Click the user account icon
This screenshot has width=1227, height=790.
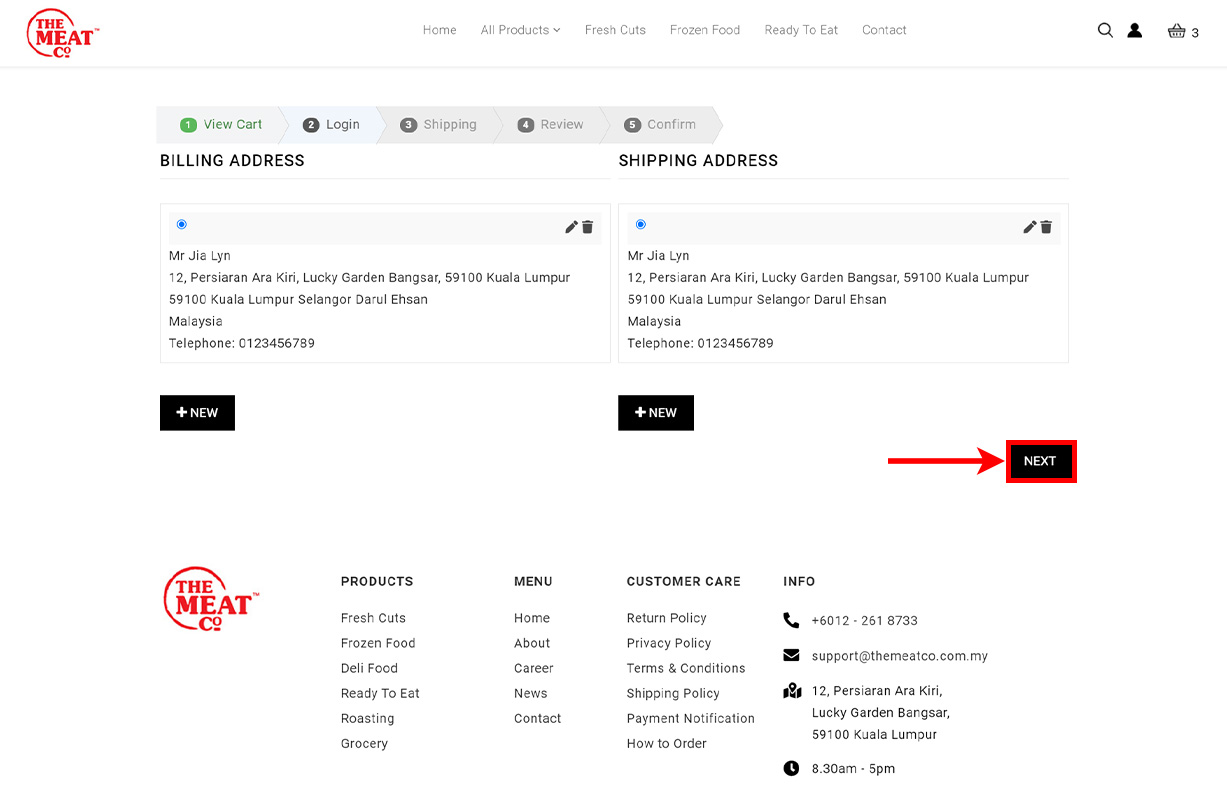[x=1135, y=30]
